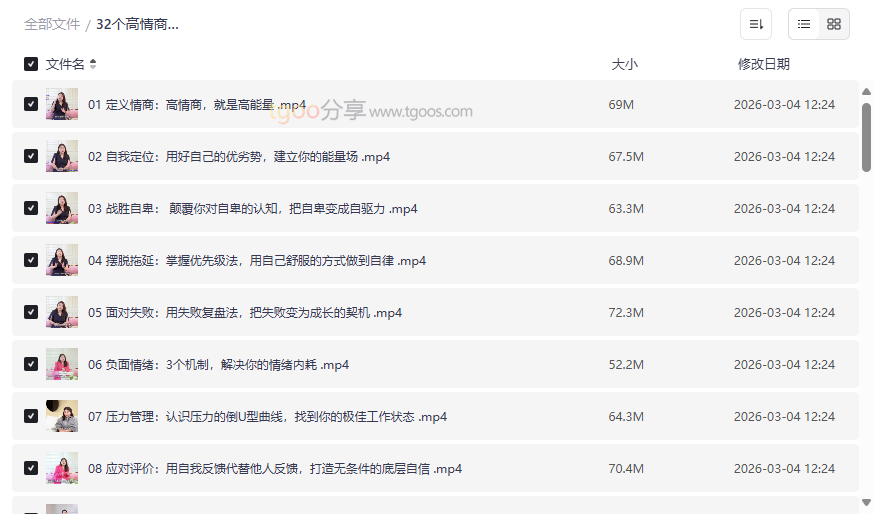Sort by 文件名 column header
The height and width of the screenshot is (514, 874).
[65, 64]
